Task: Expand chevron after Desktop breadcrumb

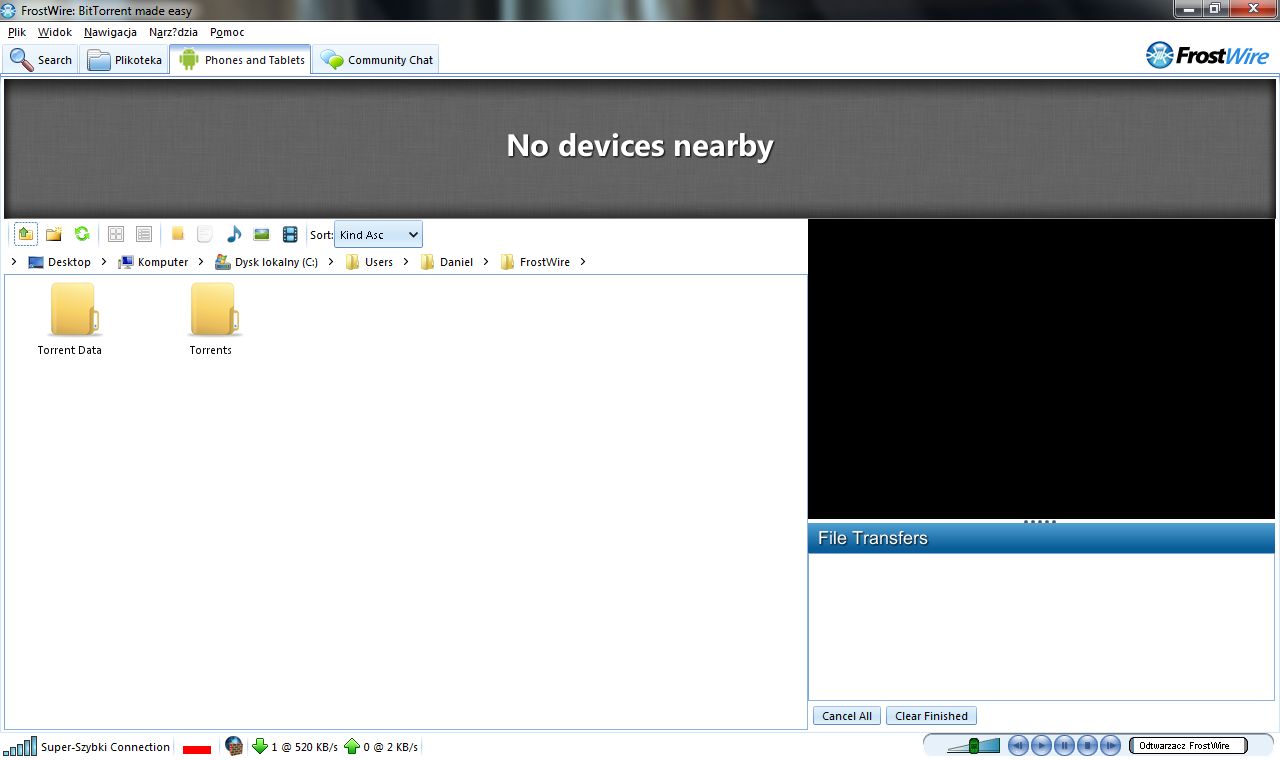Action: (104, 262)
